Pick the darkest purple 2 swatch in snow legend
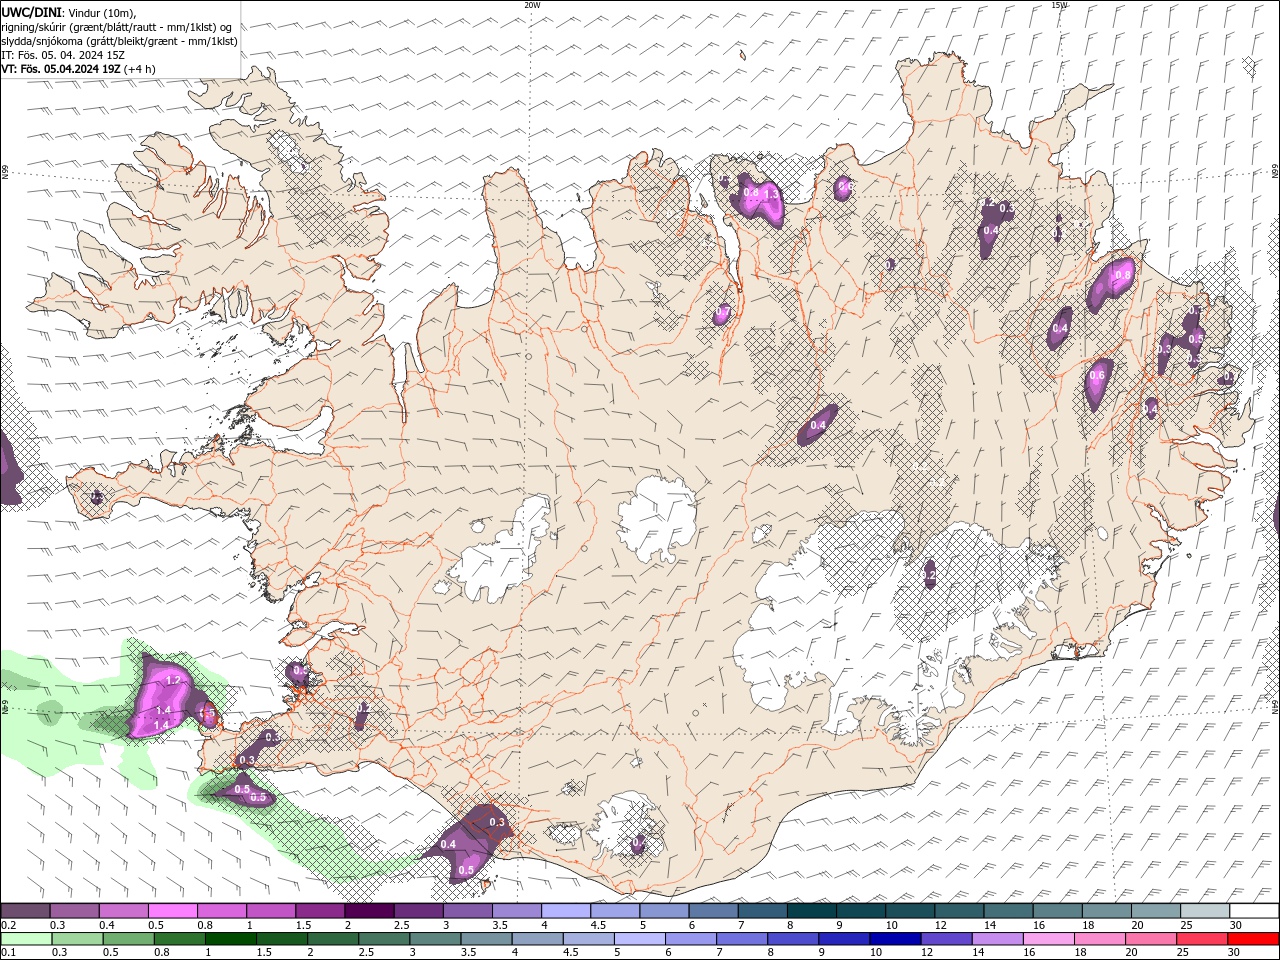Viewport: 1280px width, 960px height. pos(369,911)
